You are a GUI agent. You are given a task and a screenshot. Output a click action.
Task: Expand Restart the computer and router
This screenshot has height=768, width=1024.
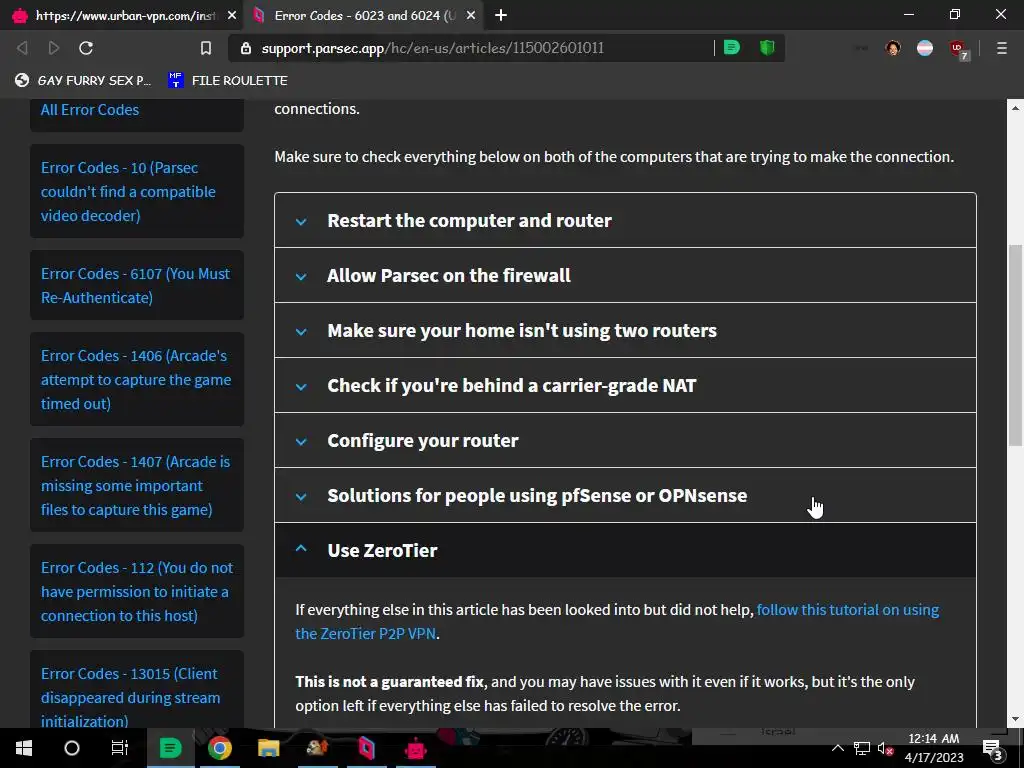[625, 220]
